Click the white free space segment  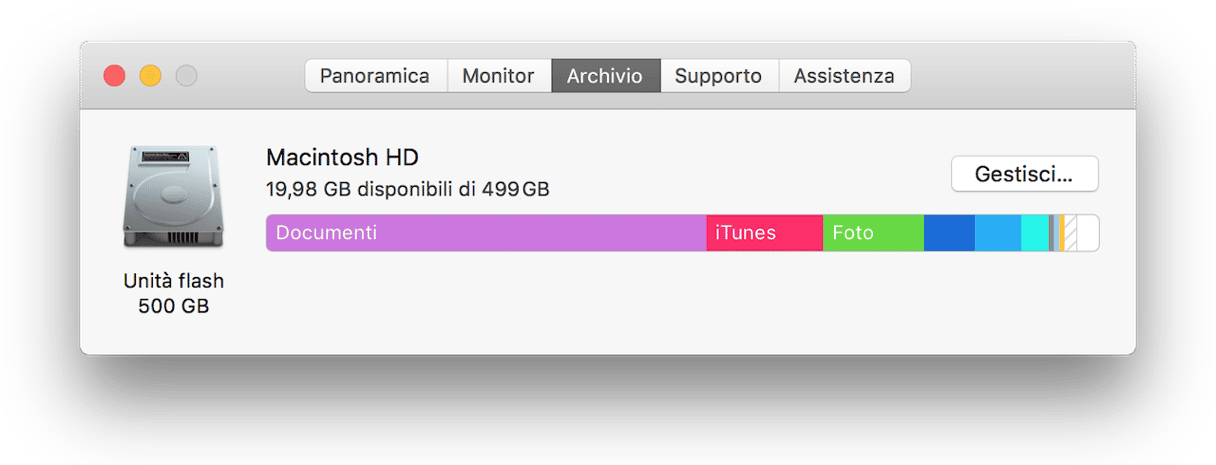click(x=1088, y=233)
